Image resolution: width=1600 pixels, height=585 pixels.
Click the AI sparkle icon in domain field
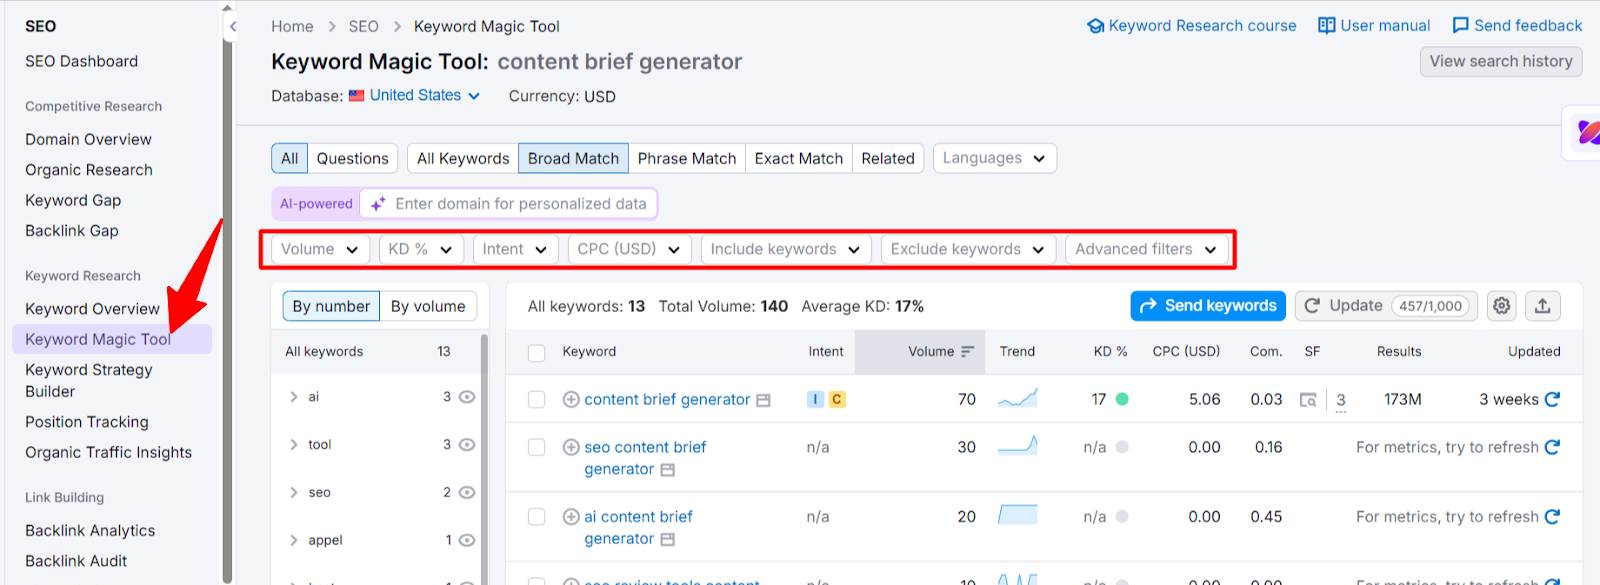pyautogui.click(x=378, y=204)
